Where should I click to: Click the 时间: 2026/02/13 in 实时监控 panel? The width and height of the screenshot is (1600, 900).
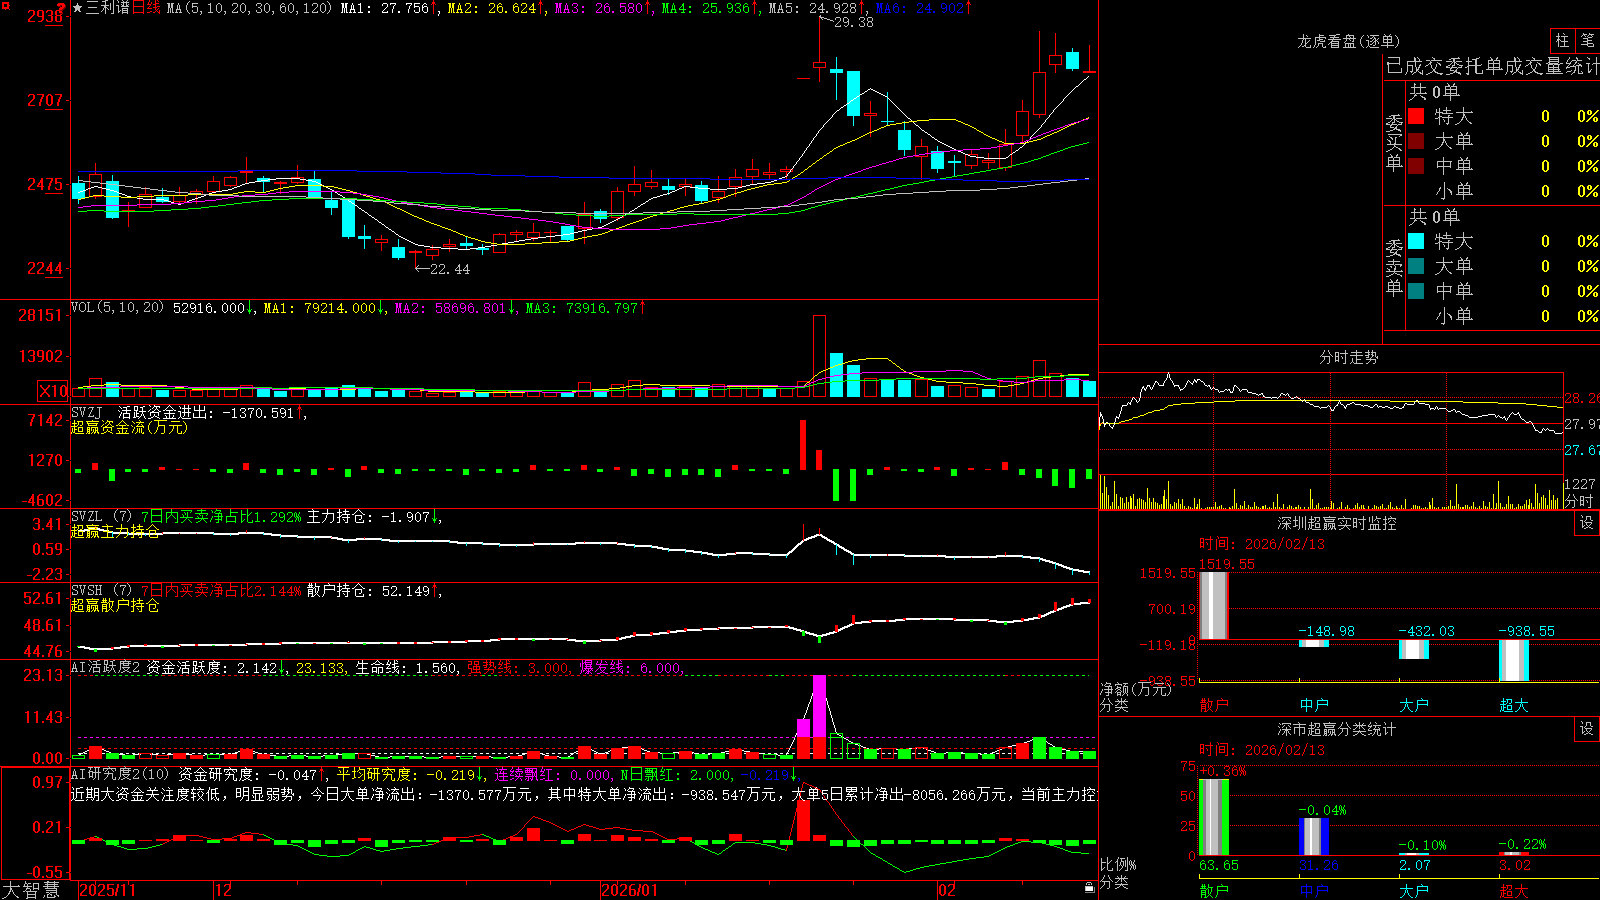pos(1262,544)
